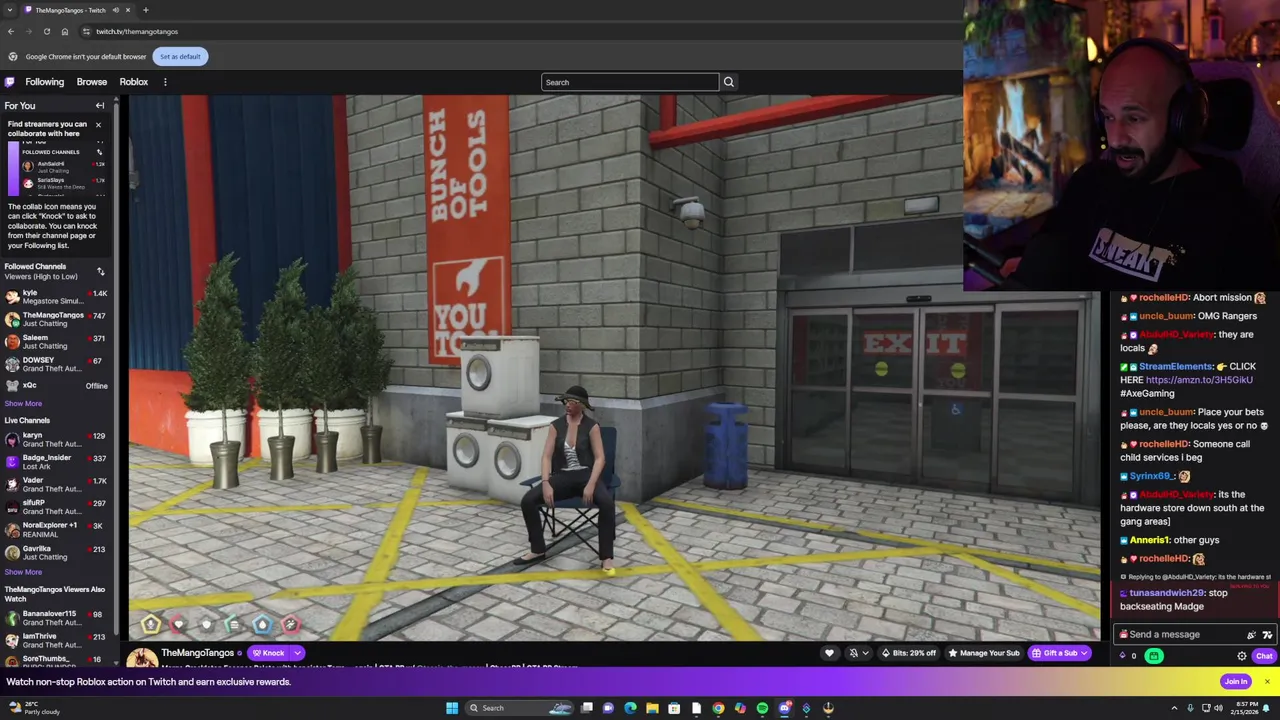Click the Twitch home logo

[x=10, y=82]
